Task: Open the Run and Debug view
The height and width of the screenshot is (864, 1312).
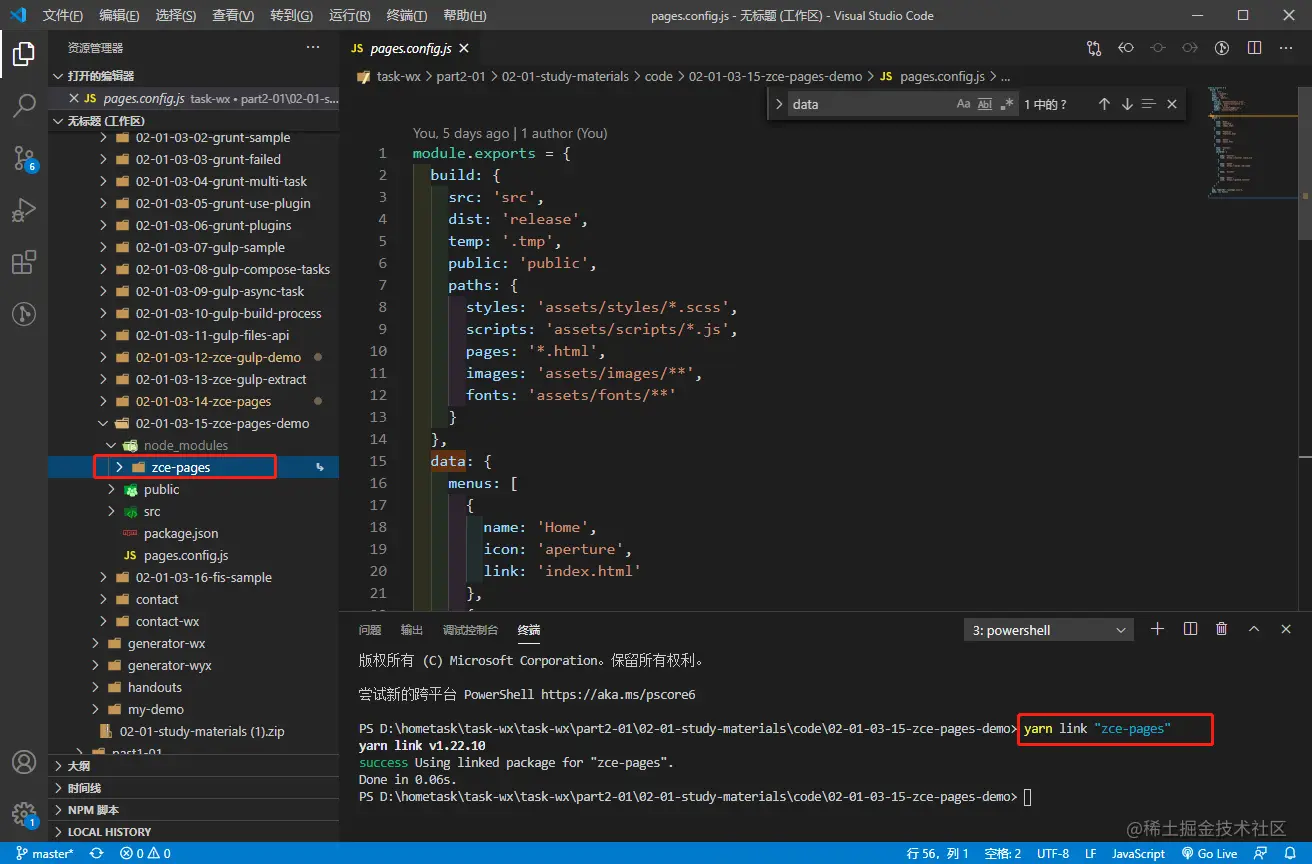Action: 24,210
